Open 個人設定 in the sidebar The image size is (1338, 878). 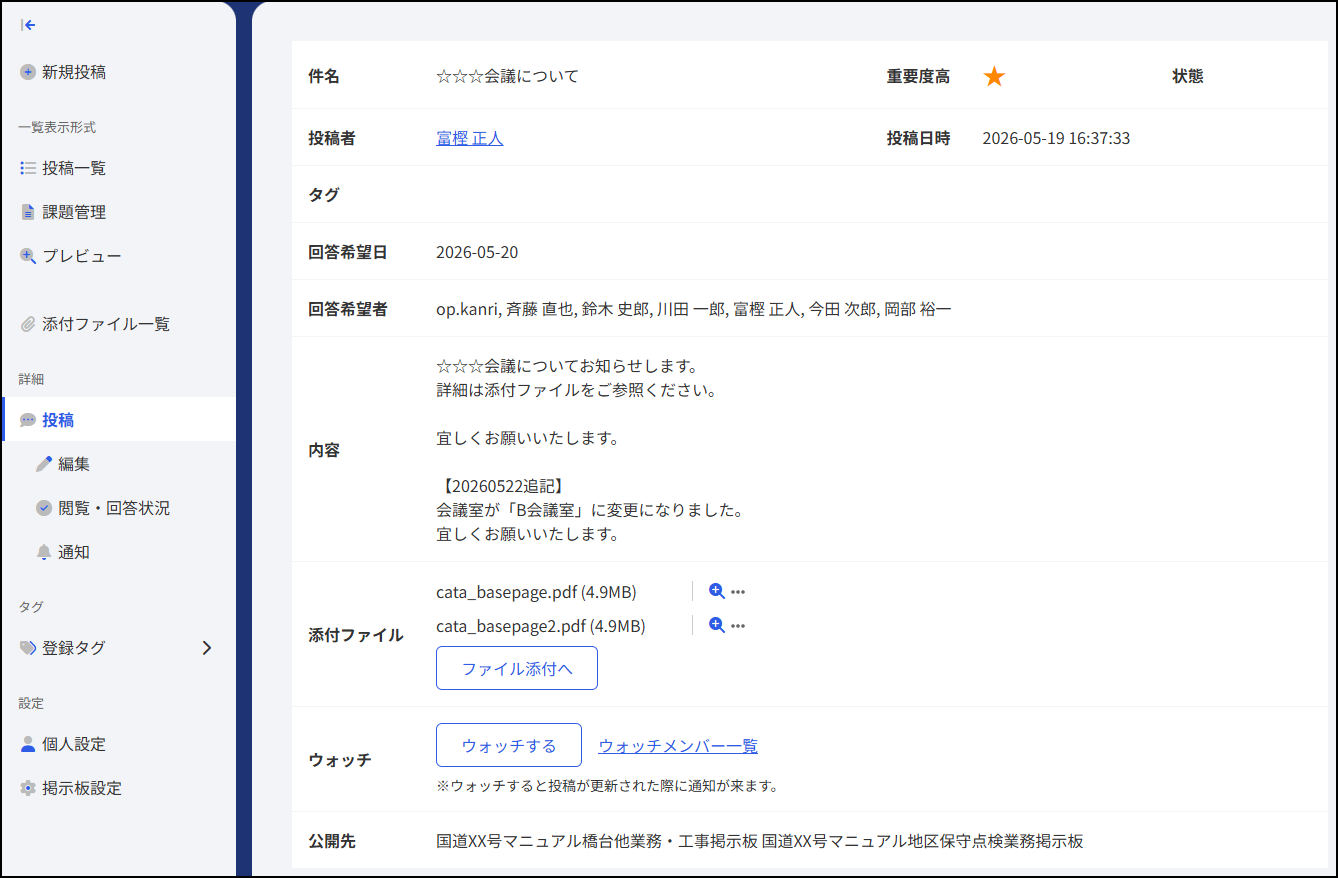[118, 744]
